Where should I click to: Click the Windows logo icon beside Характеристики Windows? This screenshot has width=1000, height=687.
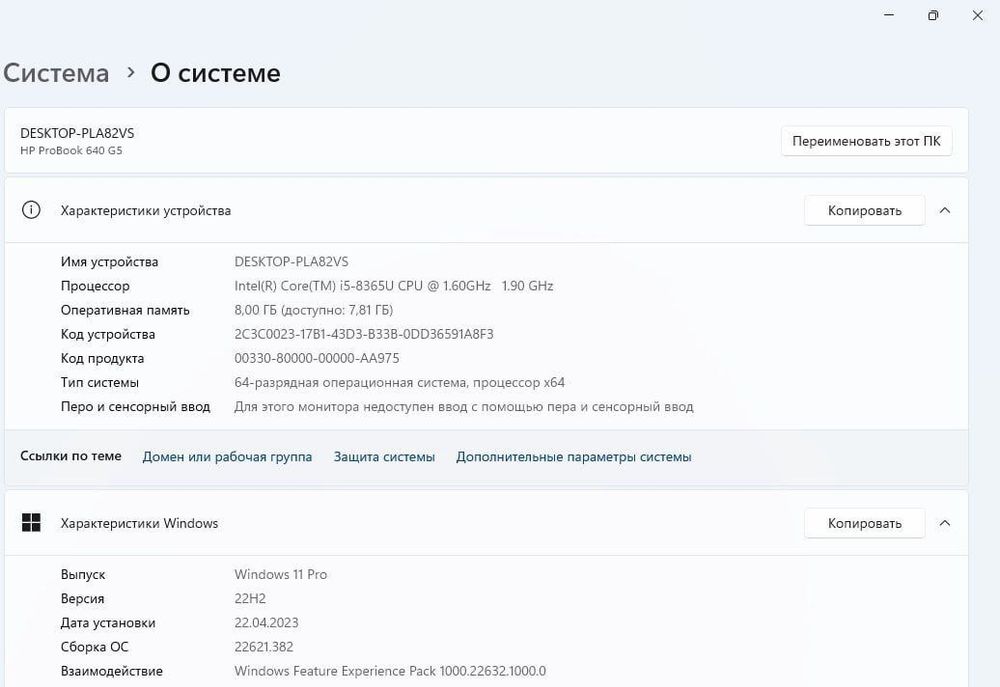click(31, 522)
